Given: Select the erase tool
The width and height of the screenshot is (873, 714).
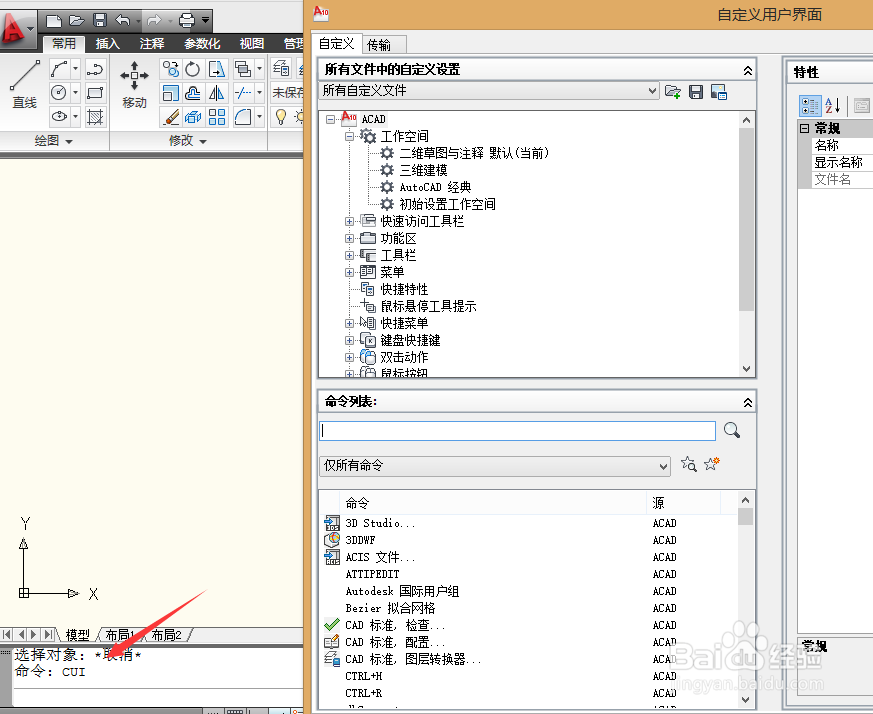Looking at the screenshot, I should tap(170, 116).
